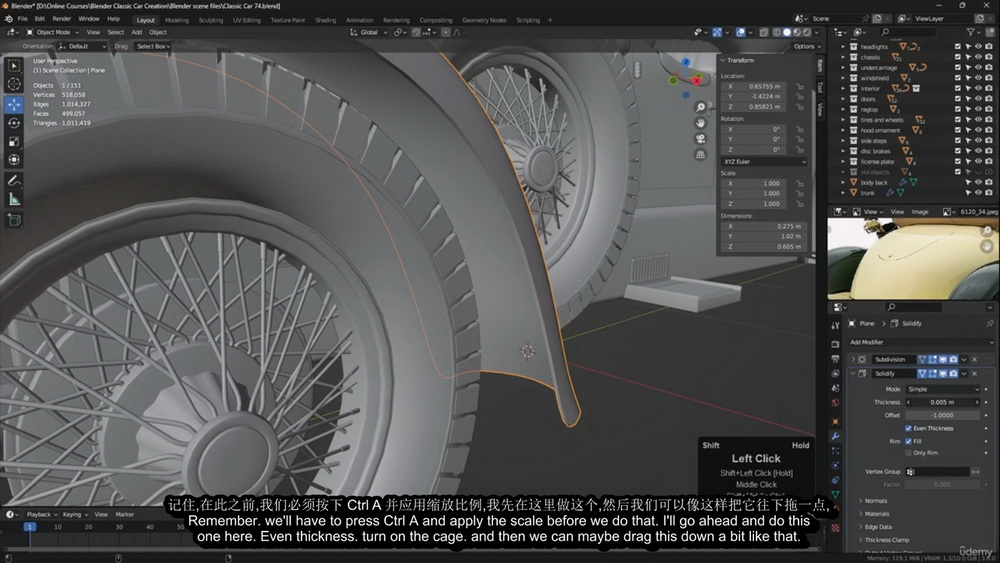The width and height of the screenshot is (1000, 563).
Task: Remove the Subdivision modifier with X
Action: [974, 360]
